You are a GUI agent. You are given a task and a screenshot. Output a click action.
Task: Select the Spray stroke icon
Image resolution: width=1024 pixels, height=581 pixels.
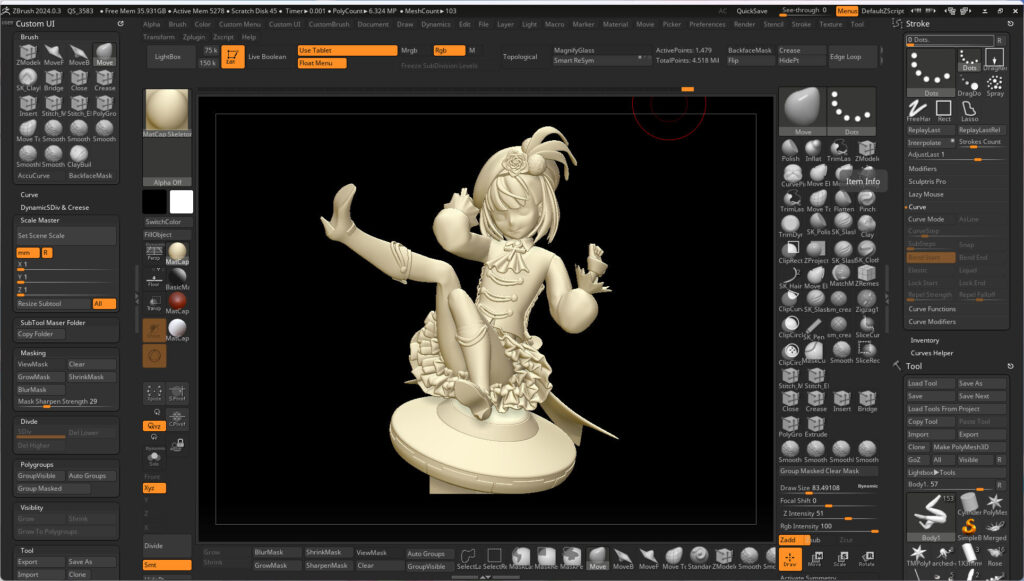pos(994,84)
